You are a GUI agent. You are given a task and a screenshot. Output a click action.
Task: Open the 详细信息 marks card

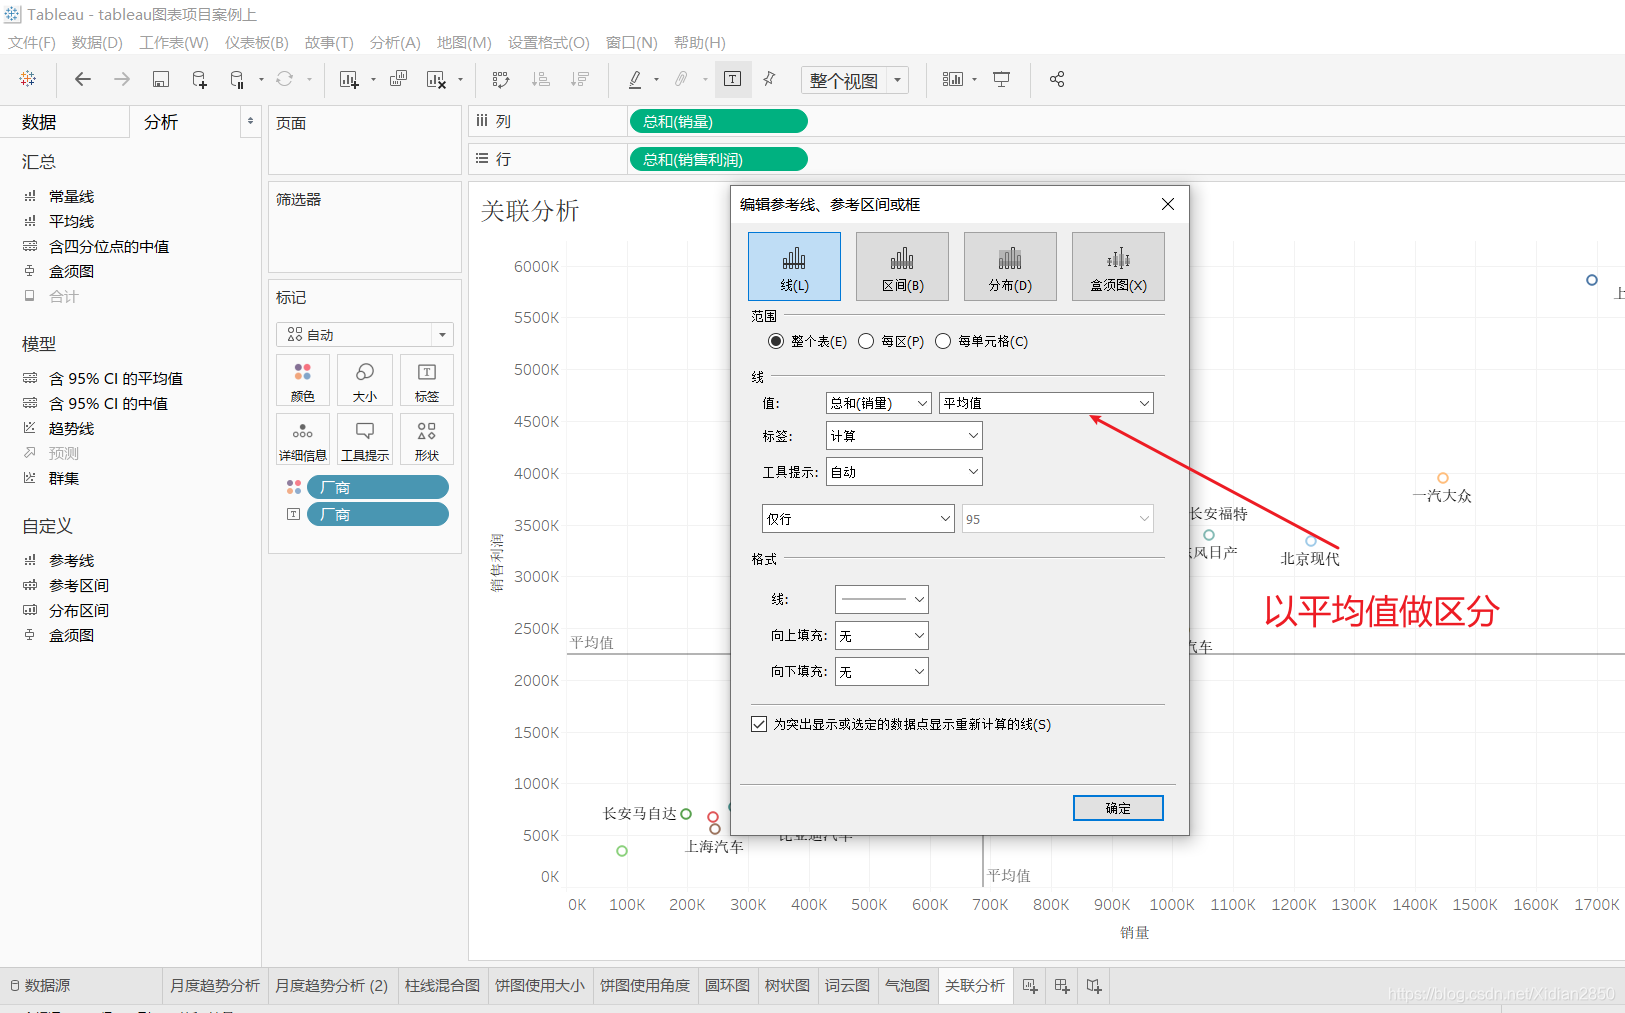[303, 439]
